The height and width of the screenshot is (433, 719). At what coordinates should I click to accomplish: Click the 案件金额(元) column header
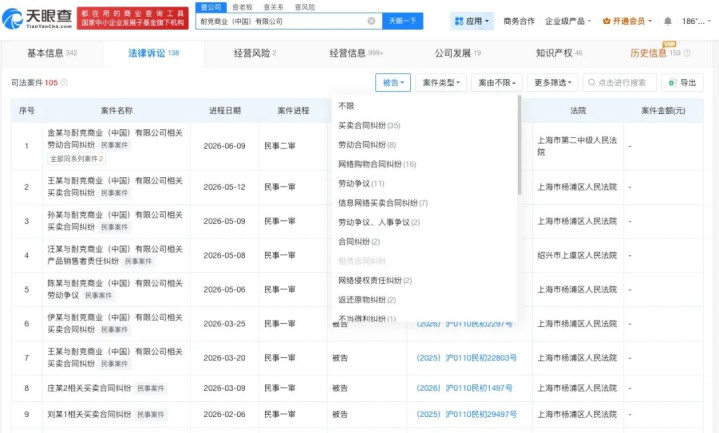[x=663, y=111]
